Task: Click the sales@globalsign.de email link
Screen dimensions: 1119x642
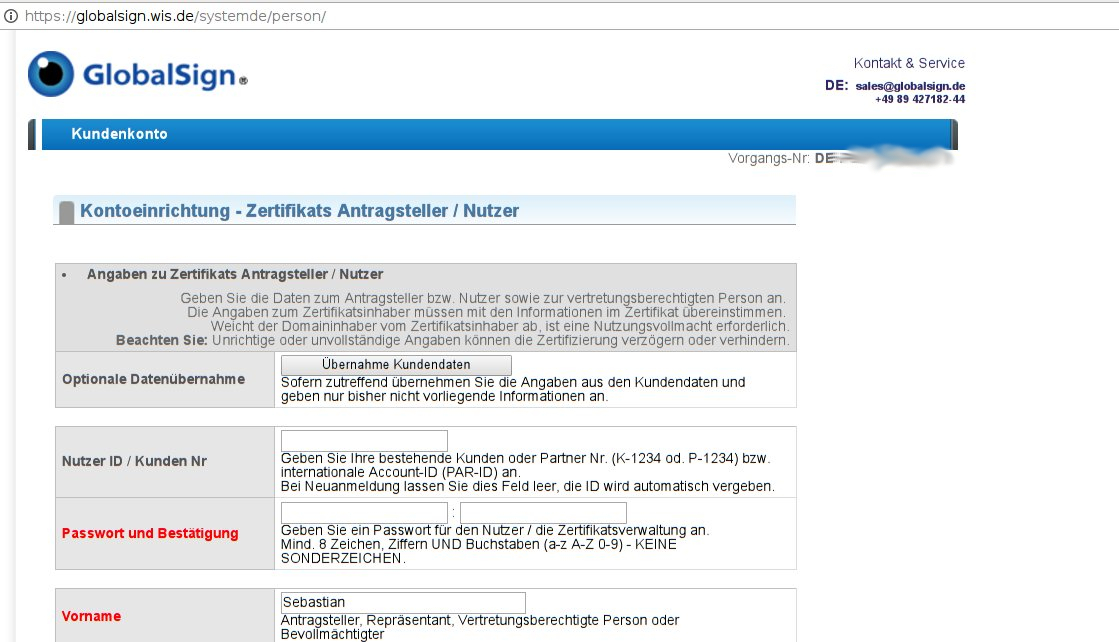Action: [x=910, y=86]
